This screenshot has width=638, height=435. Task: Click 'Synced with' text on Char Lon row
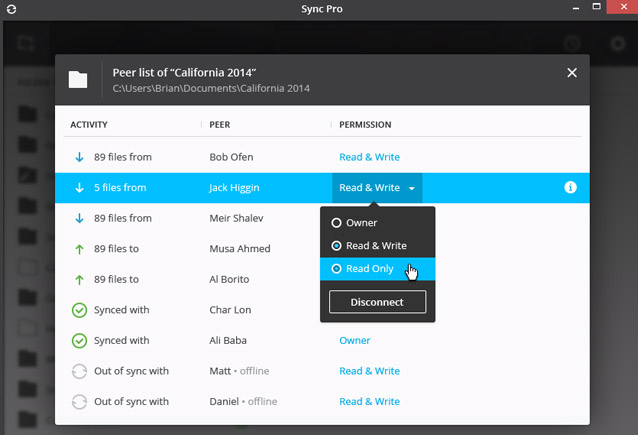(122, 310)
